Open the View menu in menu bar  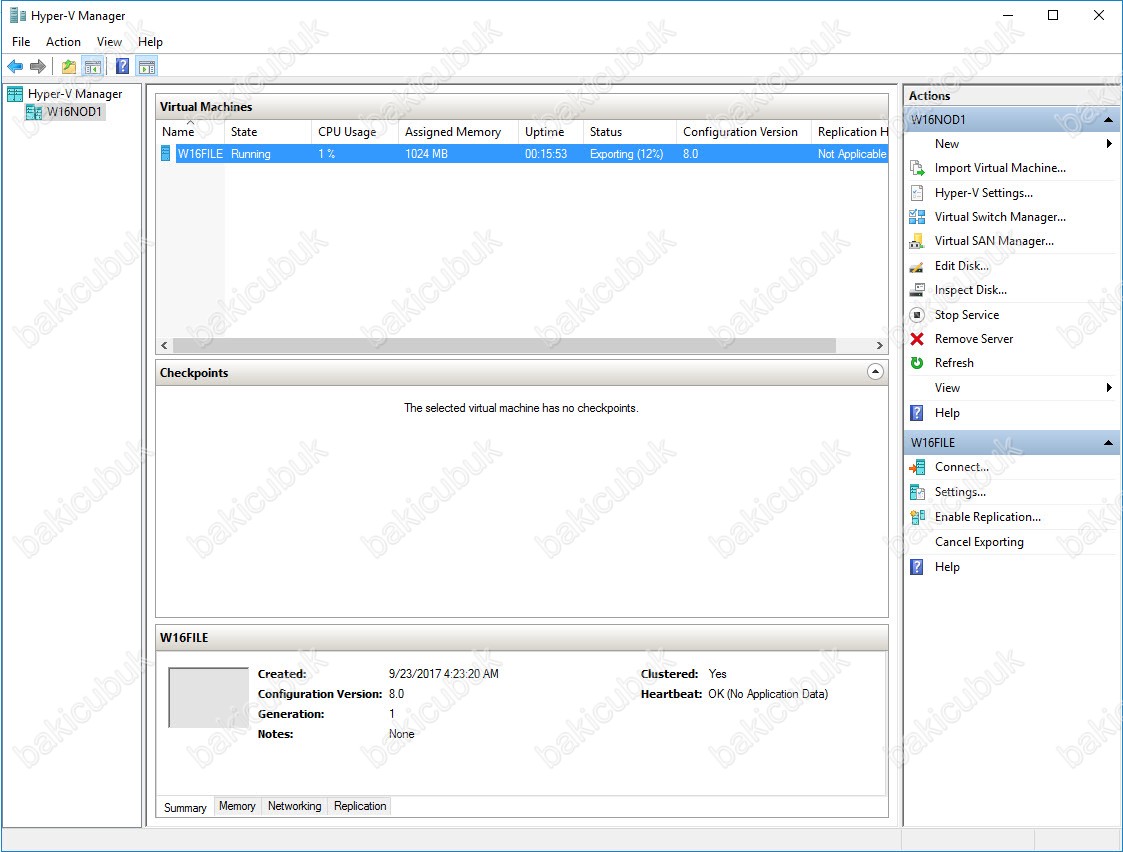tap(110, 42)
